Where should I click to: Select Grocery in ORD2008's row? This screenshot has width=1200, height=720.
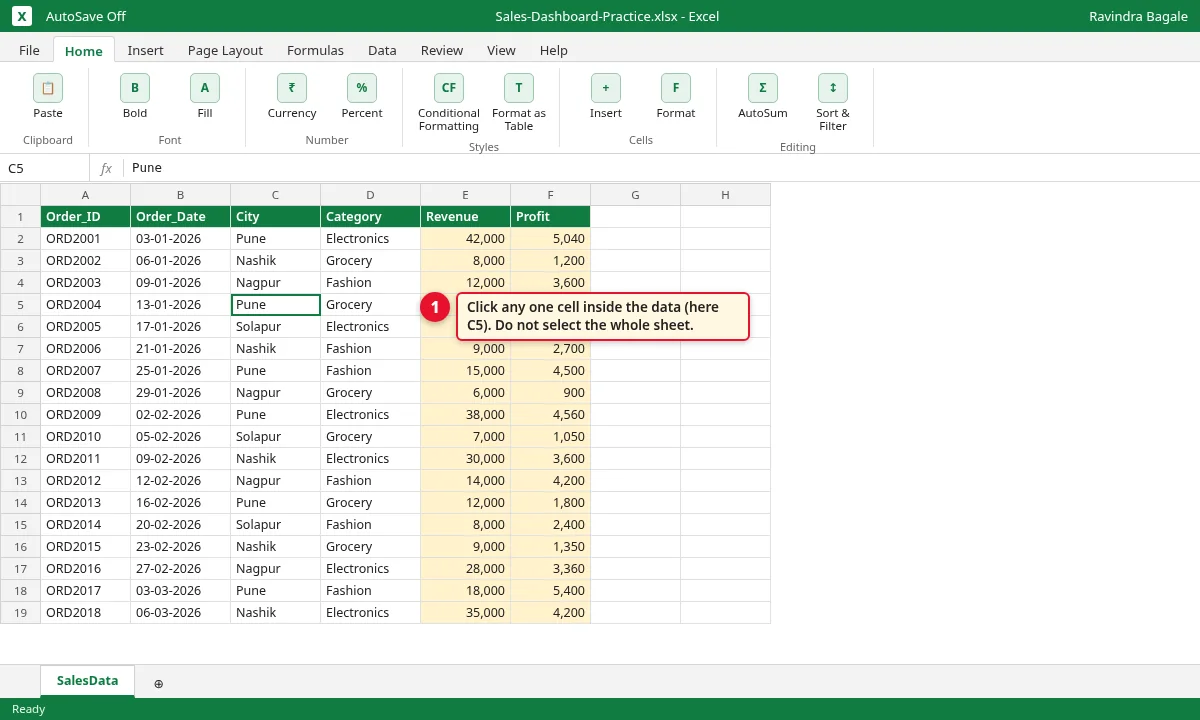(x=371, y=393)
